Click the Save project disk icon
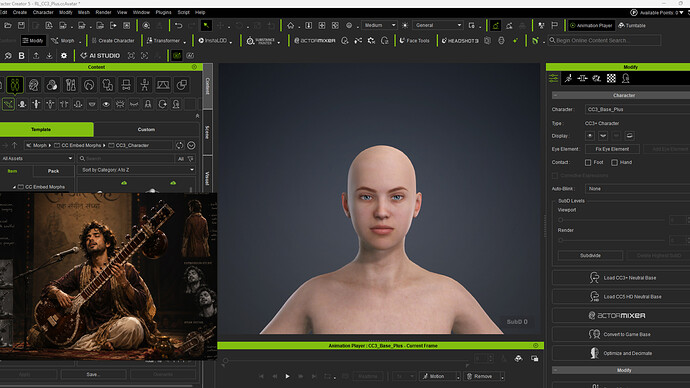The image size is (690, 388). pyautogui.click(x=21, y=26)
